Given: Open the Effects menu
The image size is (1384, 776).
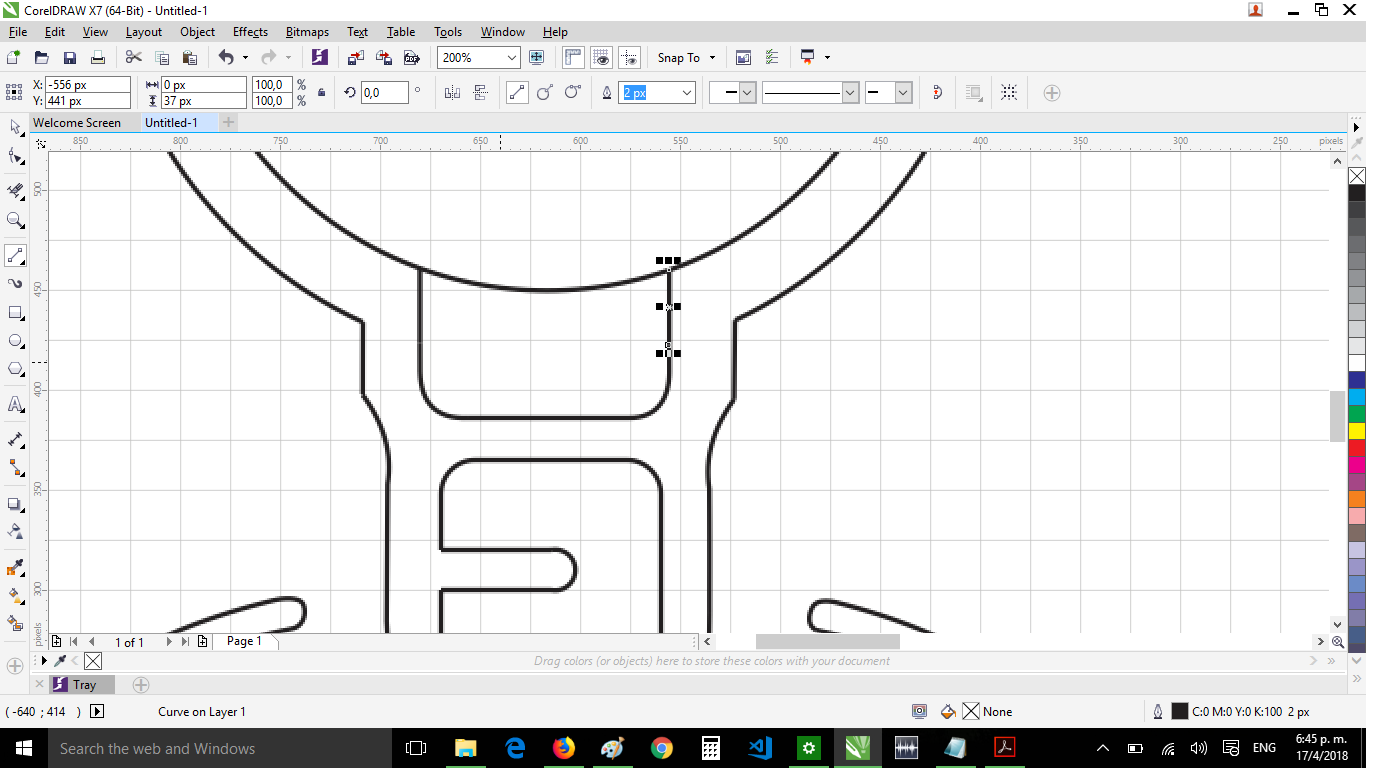Looking at the screenshot, I should pos(250,32).
